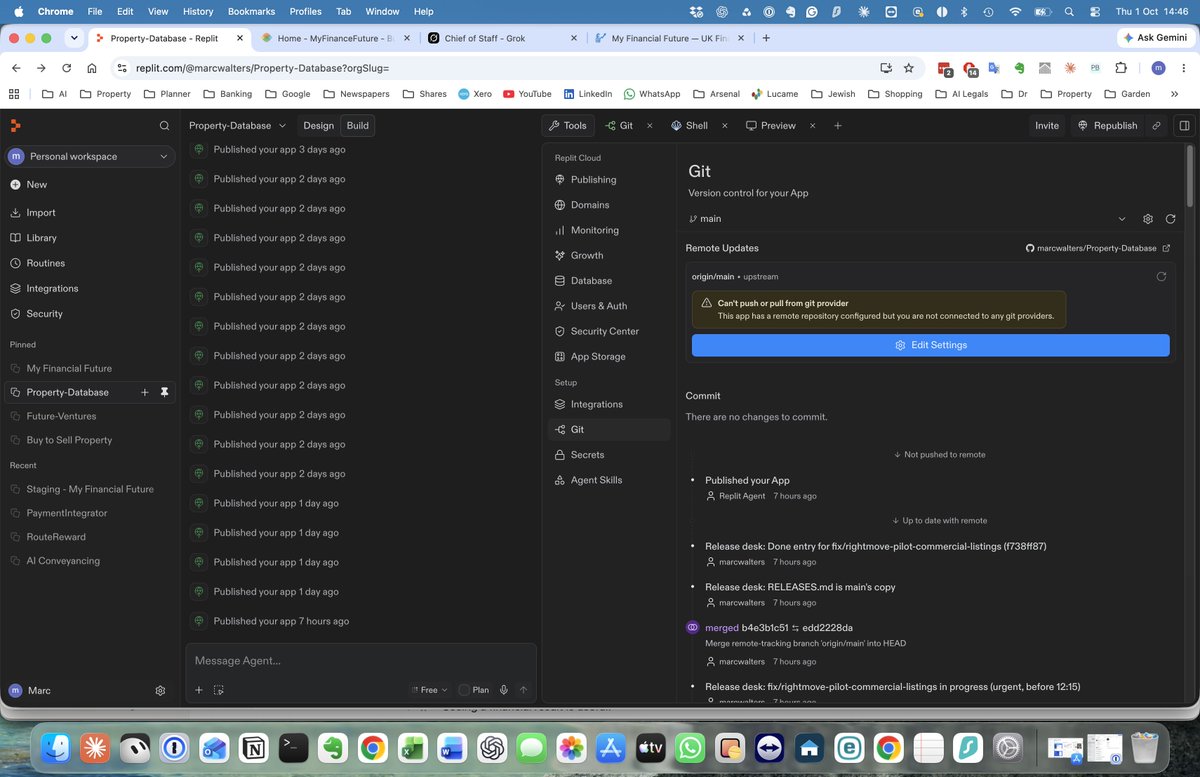
Task: Expand the Personal workspace dropdown
Action: (x=91, y=157)
